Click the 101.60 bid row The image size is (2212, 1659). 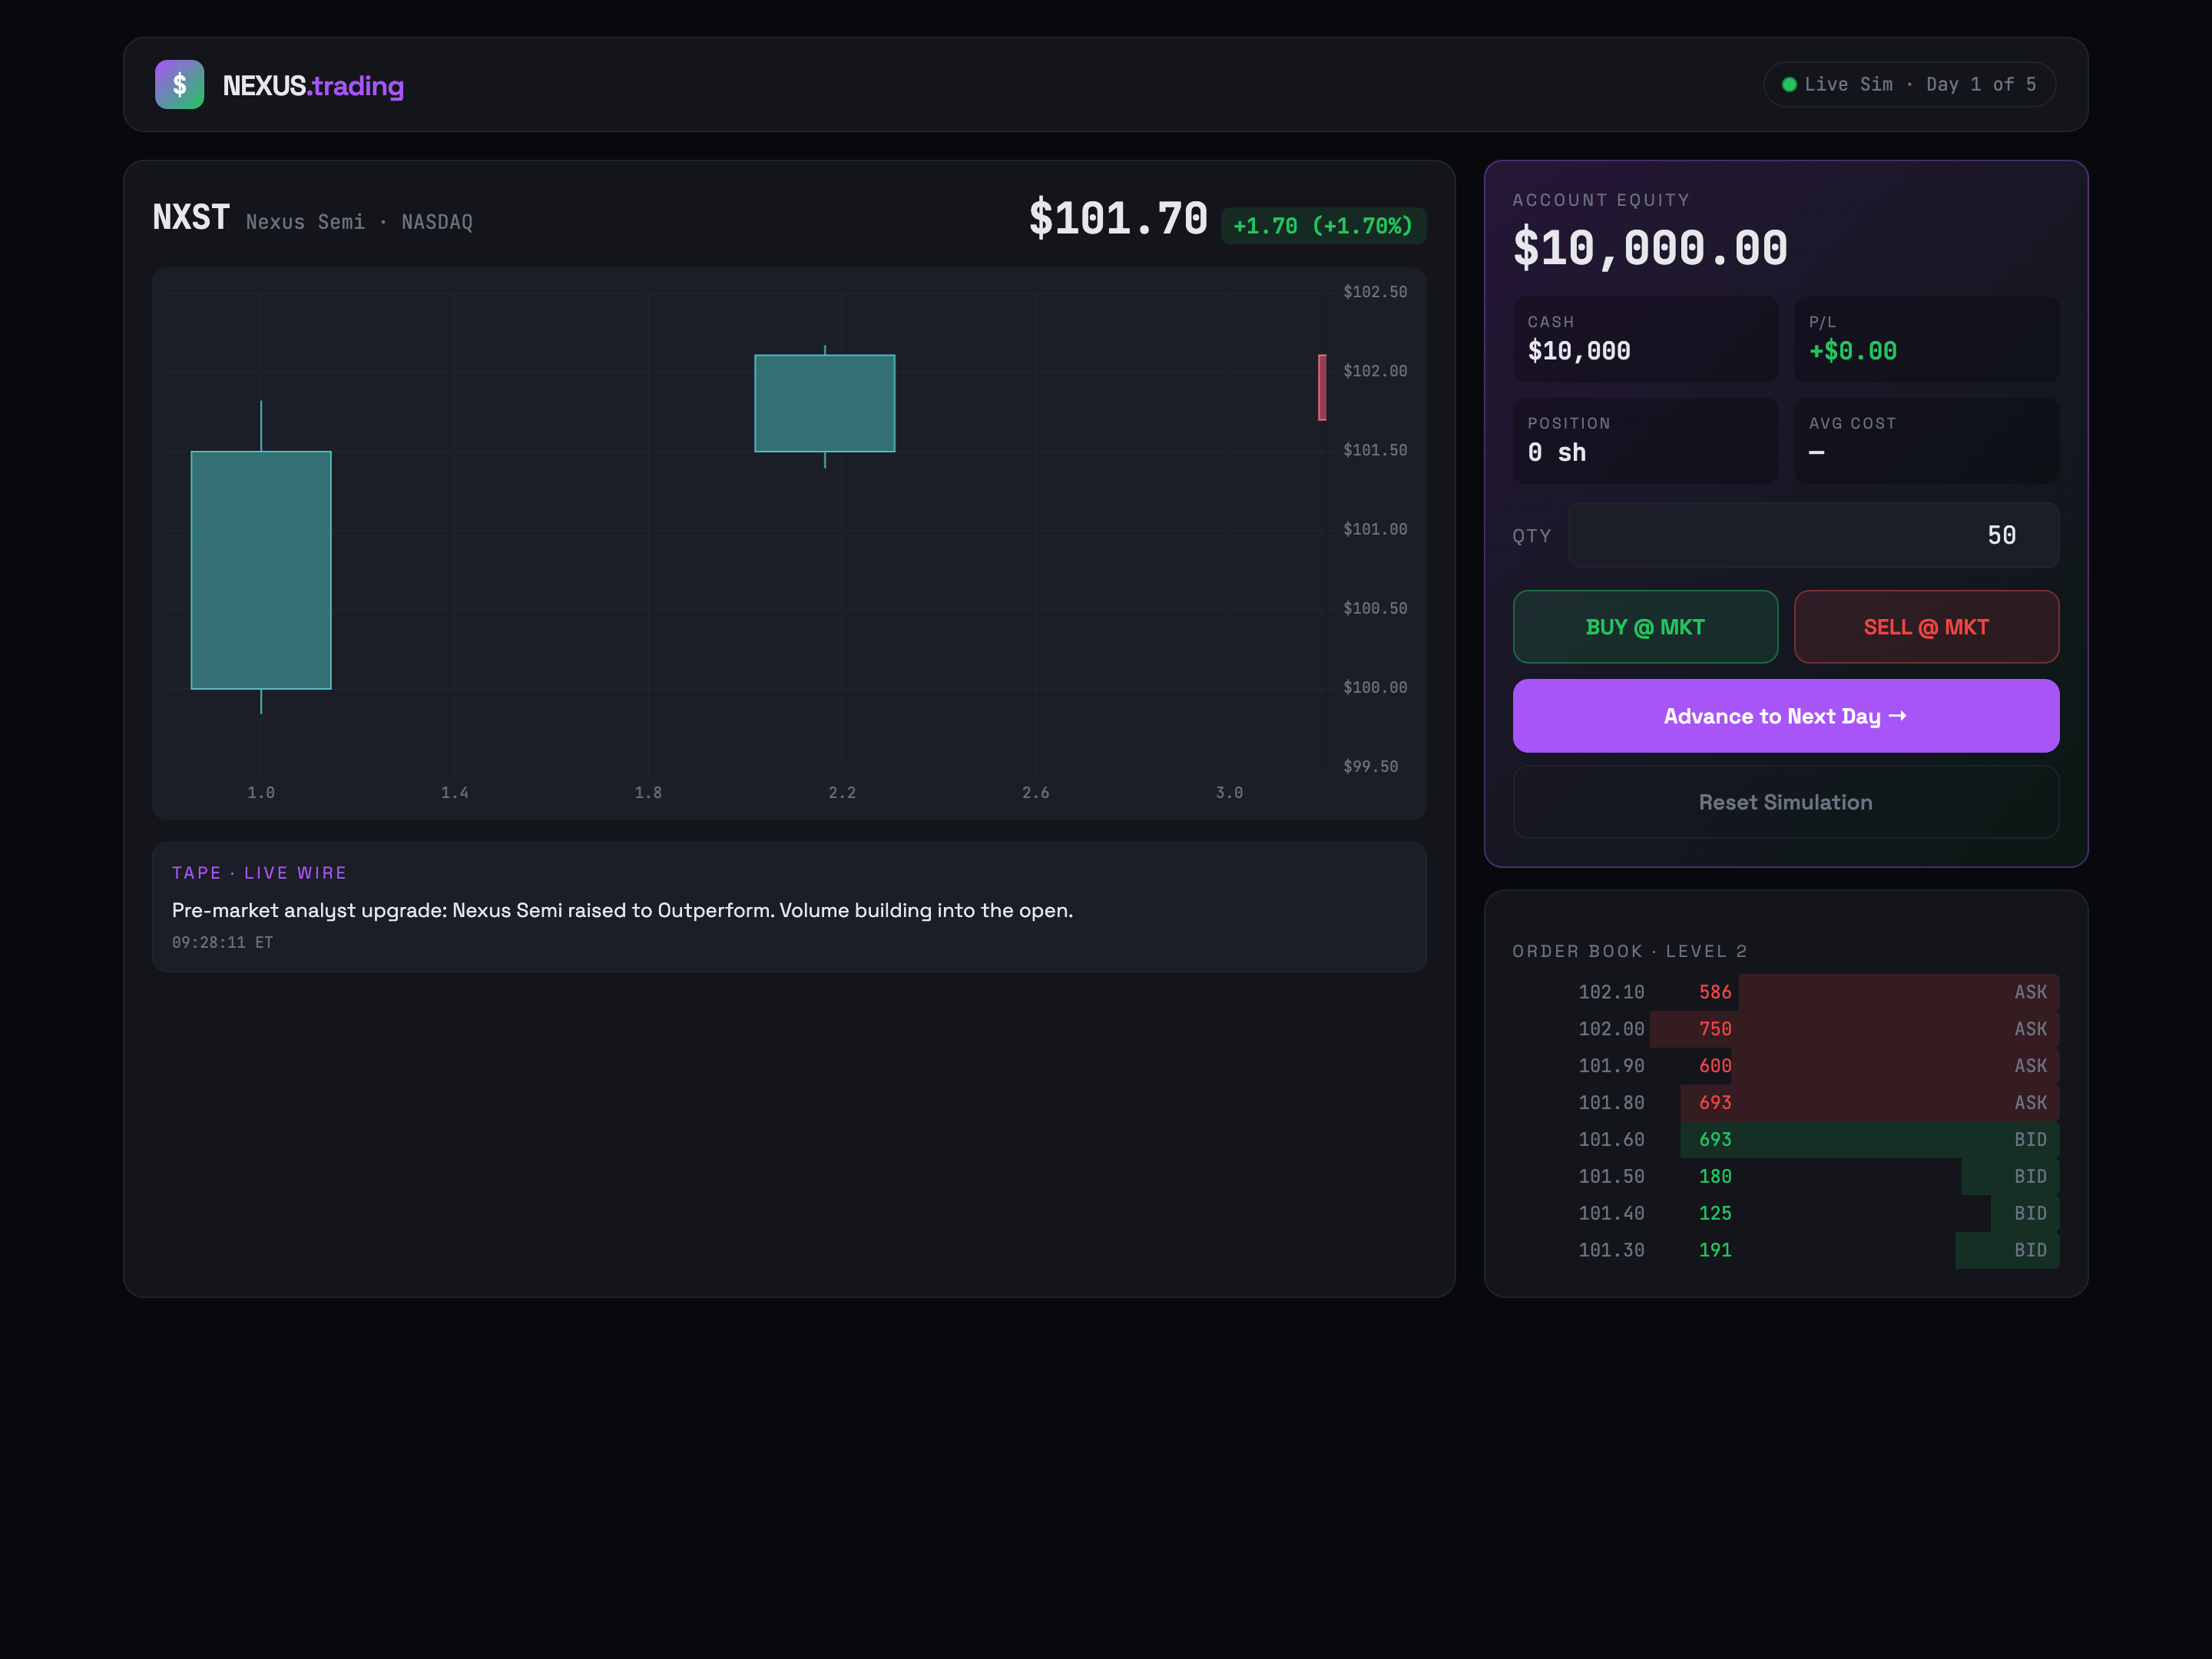point(1786,1140)
